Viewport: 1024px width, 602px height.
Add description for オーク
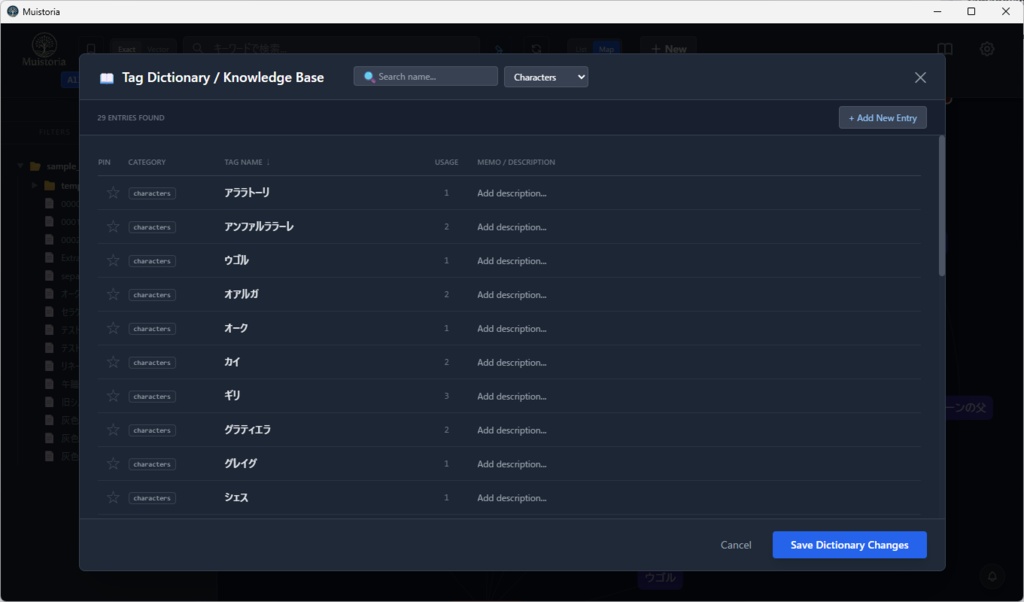512,329
